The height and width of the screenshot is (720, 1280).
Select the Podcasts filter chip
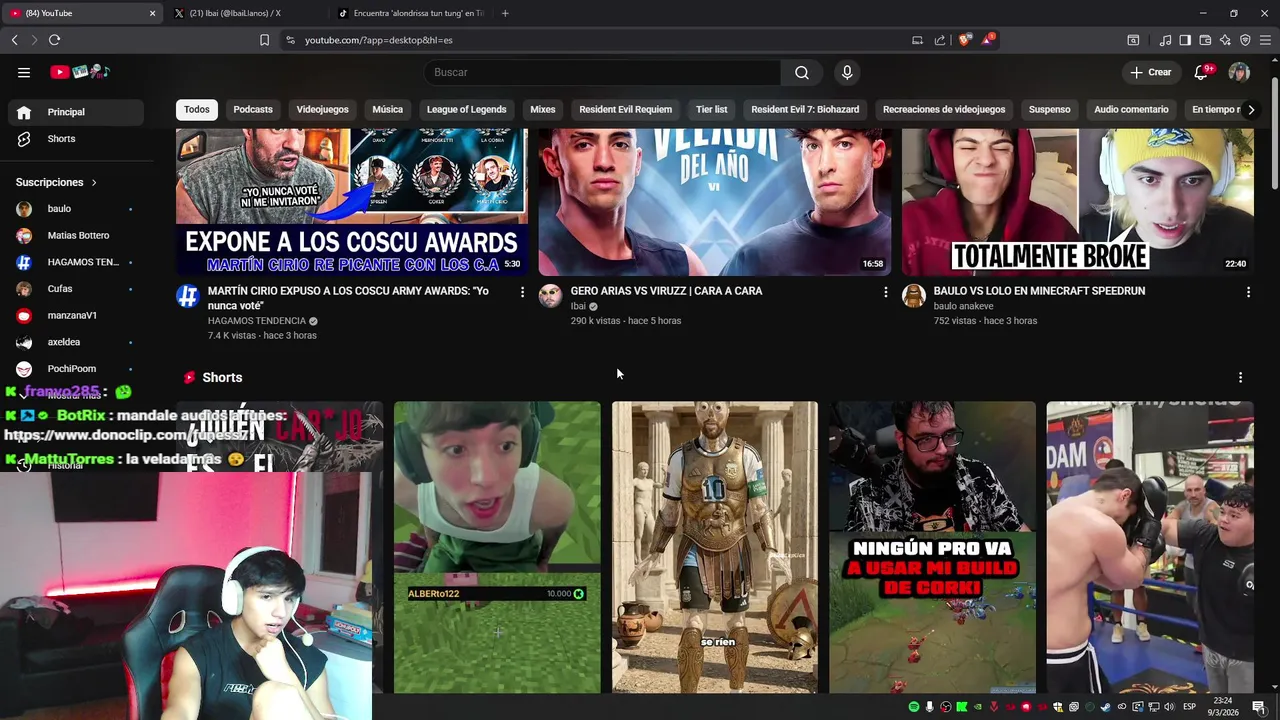(x=253, y=109)
